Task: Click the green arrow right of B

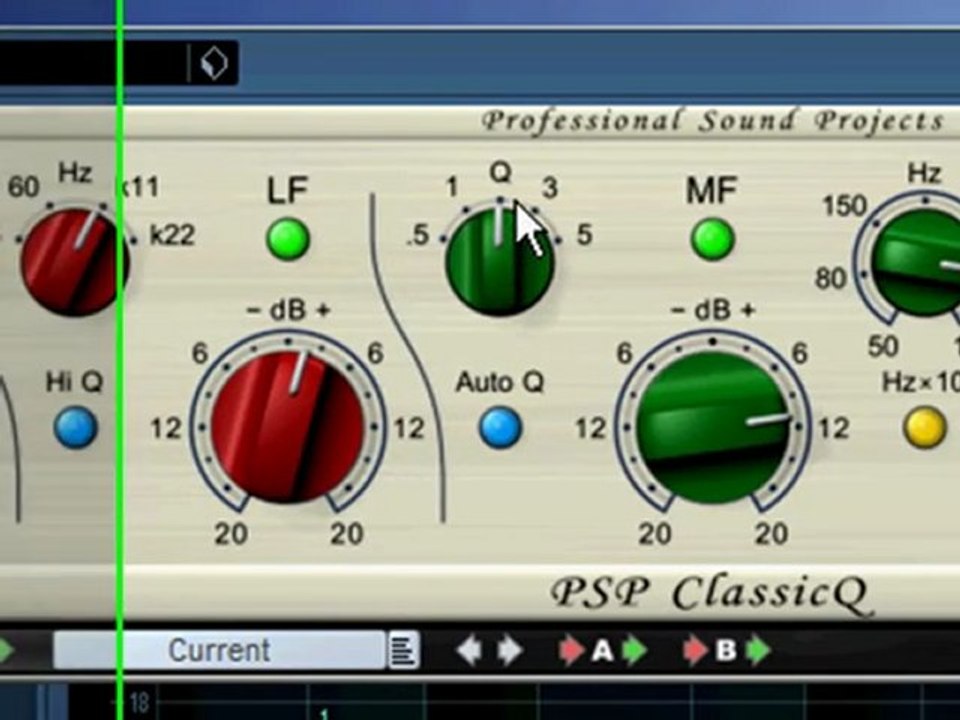Action: click(x=758, y=650)
